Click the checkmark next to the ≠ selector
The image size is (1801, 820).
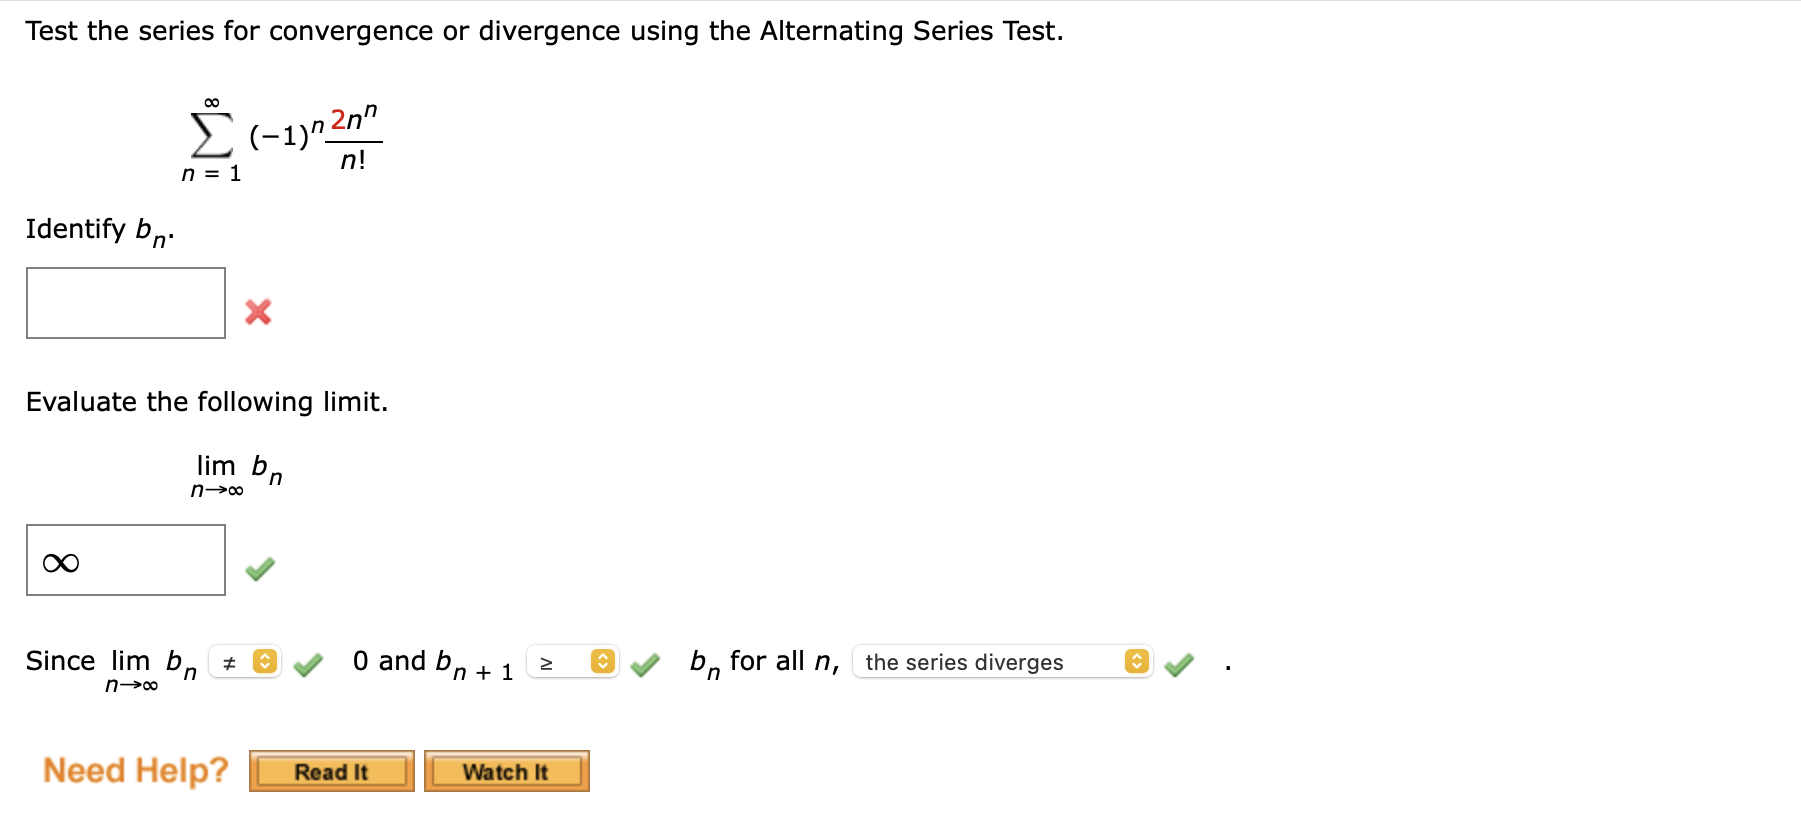coord(310,663)
